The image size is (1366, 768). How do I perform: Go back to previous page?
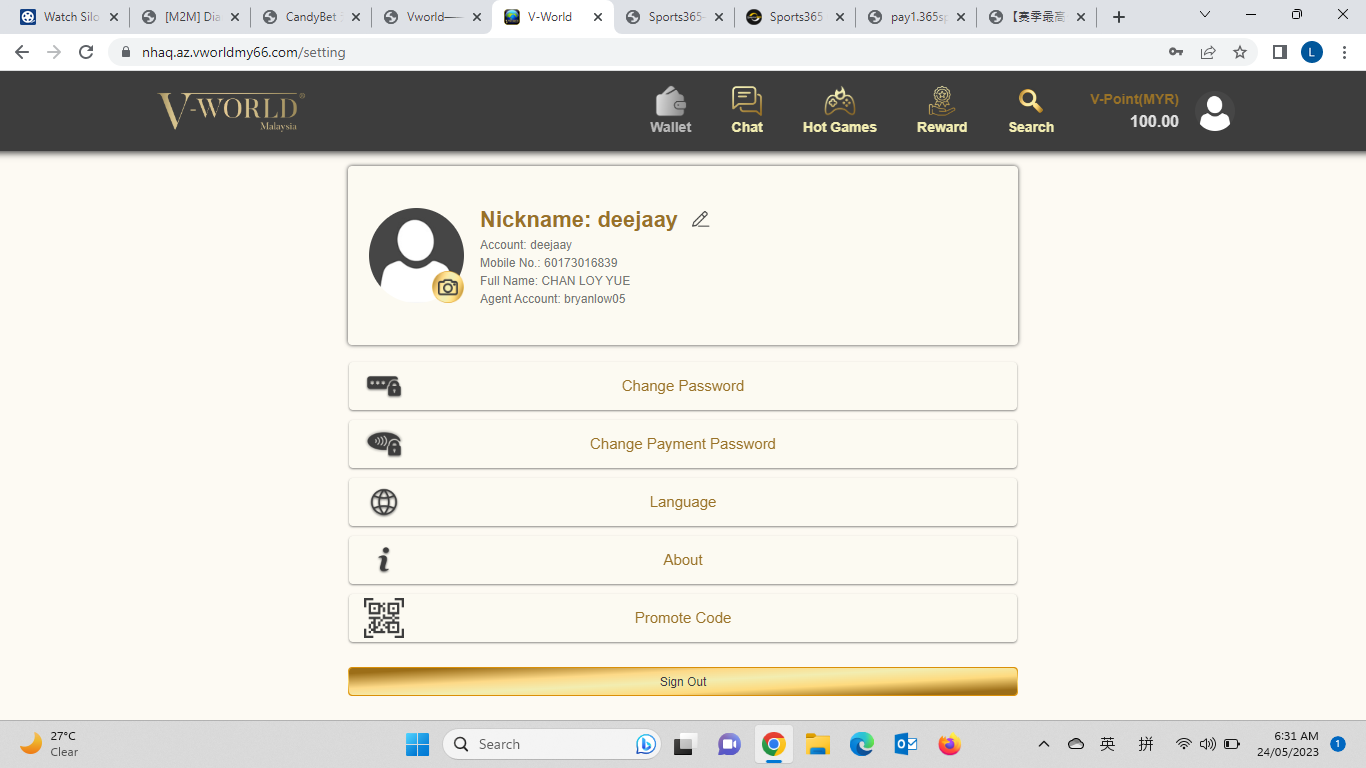pyautogui.click(x=22, y=52)
